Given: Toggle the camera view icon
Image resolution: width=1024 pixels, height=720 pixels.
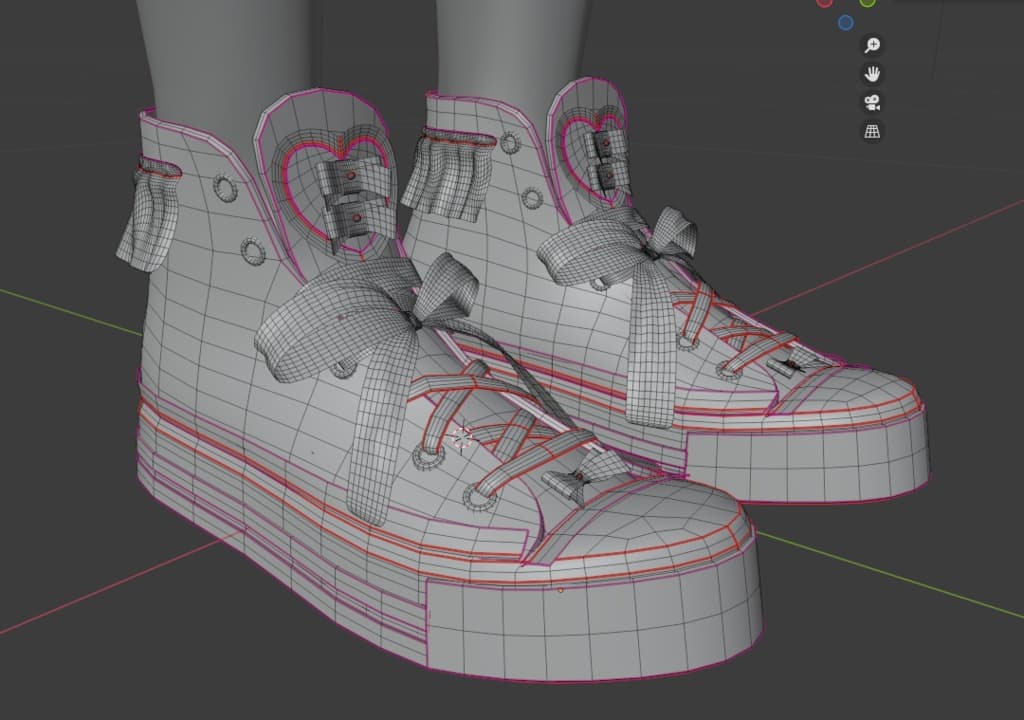Looking at the screenshot, I should tap(872, 103).
